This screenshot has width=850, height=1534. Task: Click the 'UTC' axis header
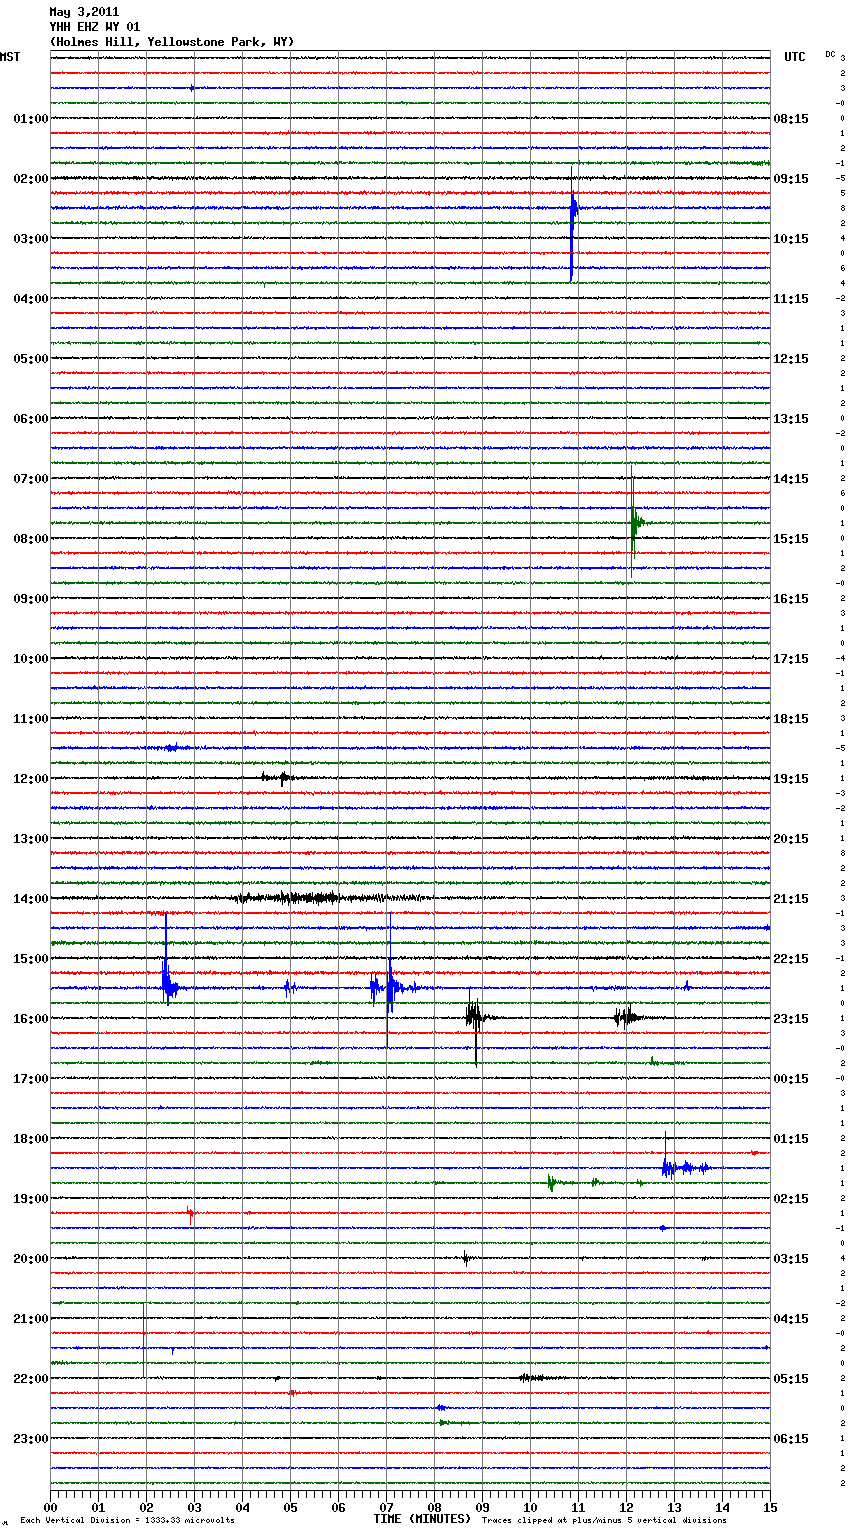(x=795, y=57)
